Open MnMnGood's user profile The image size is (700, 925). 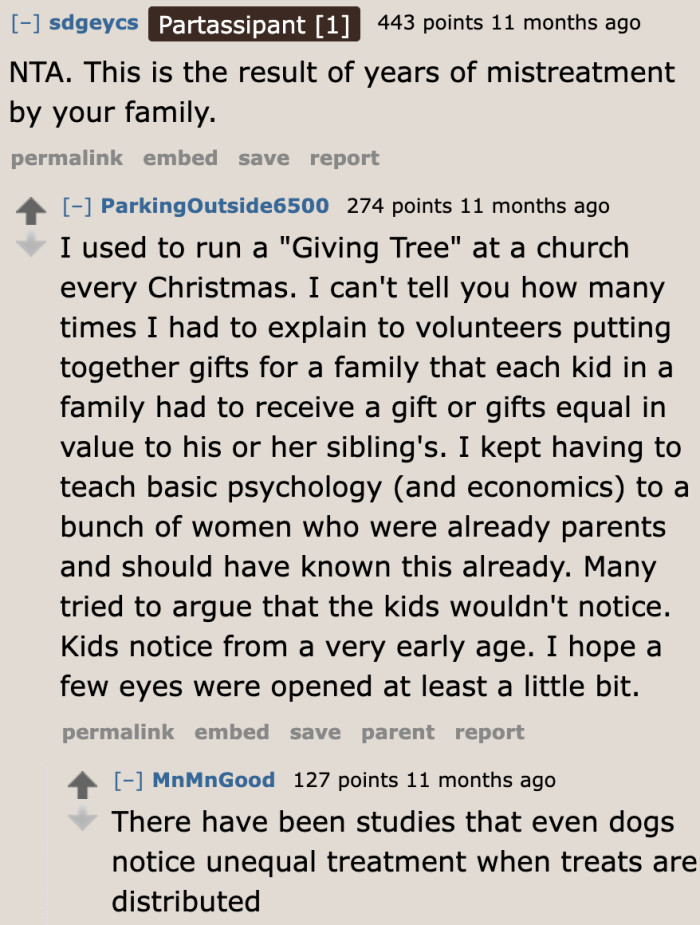[x=213, y=780]
